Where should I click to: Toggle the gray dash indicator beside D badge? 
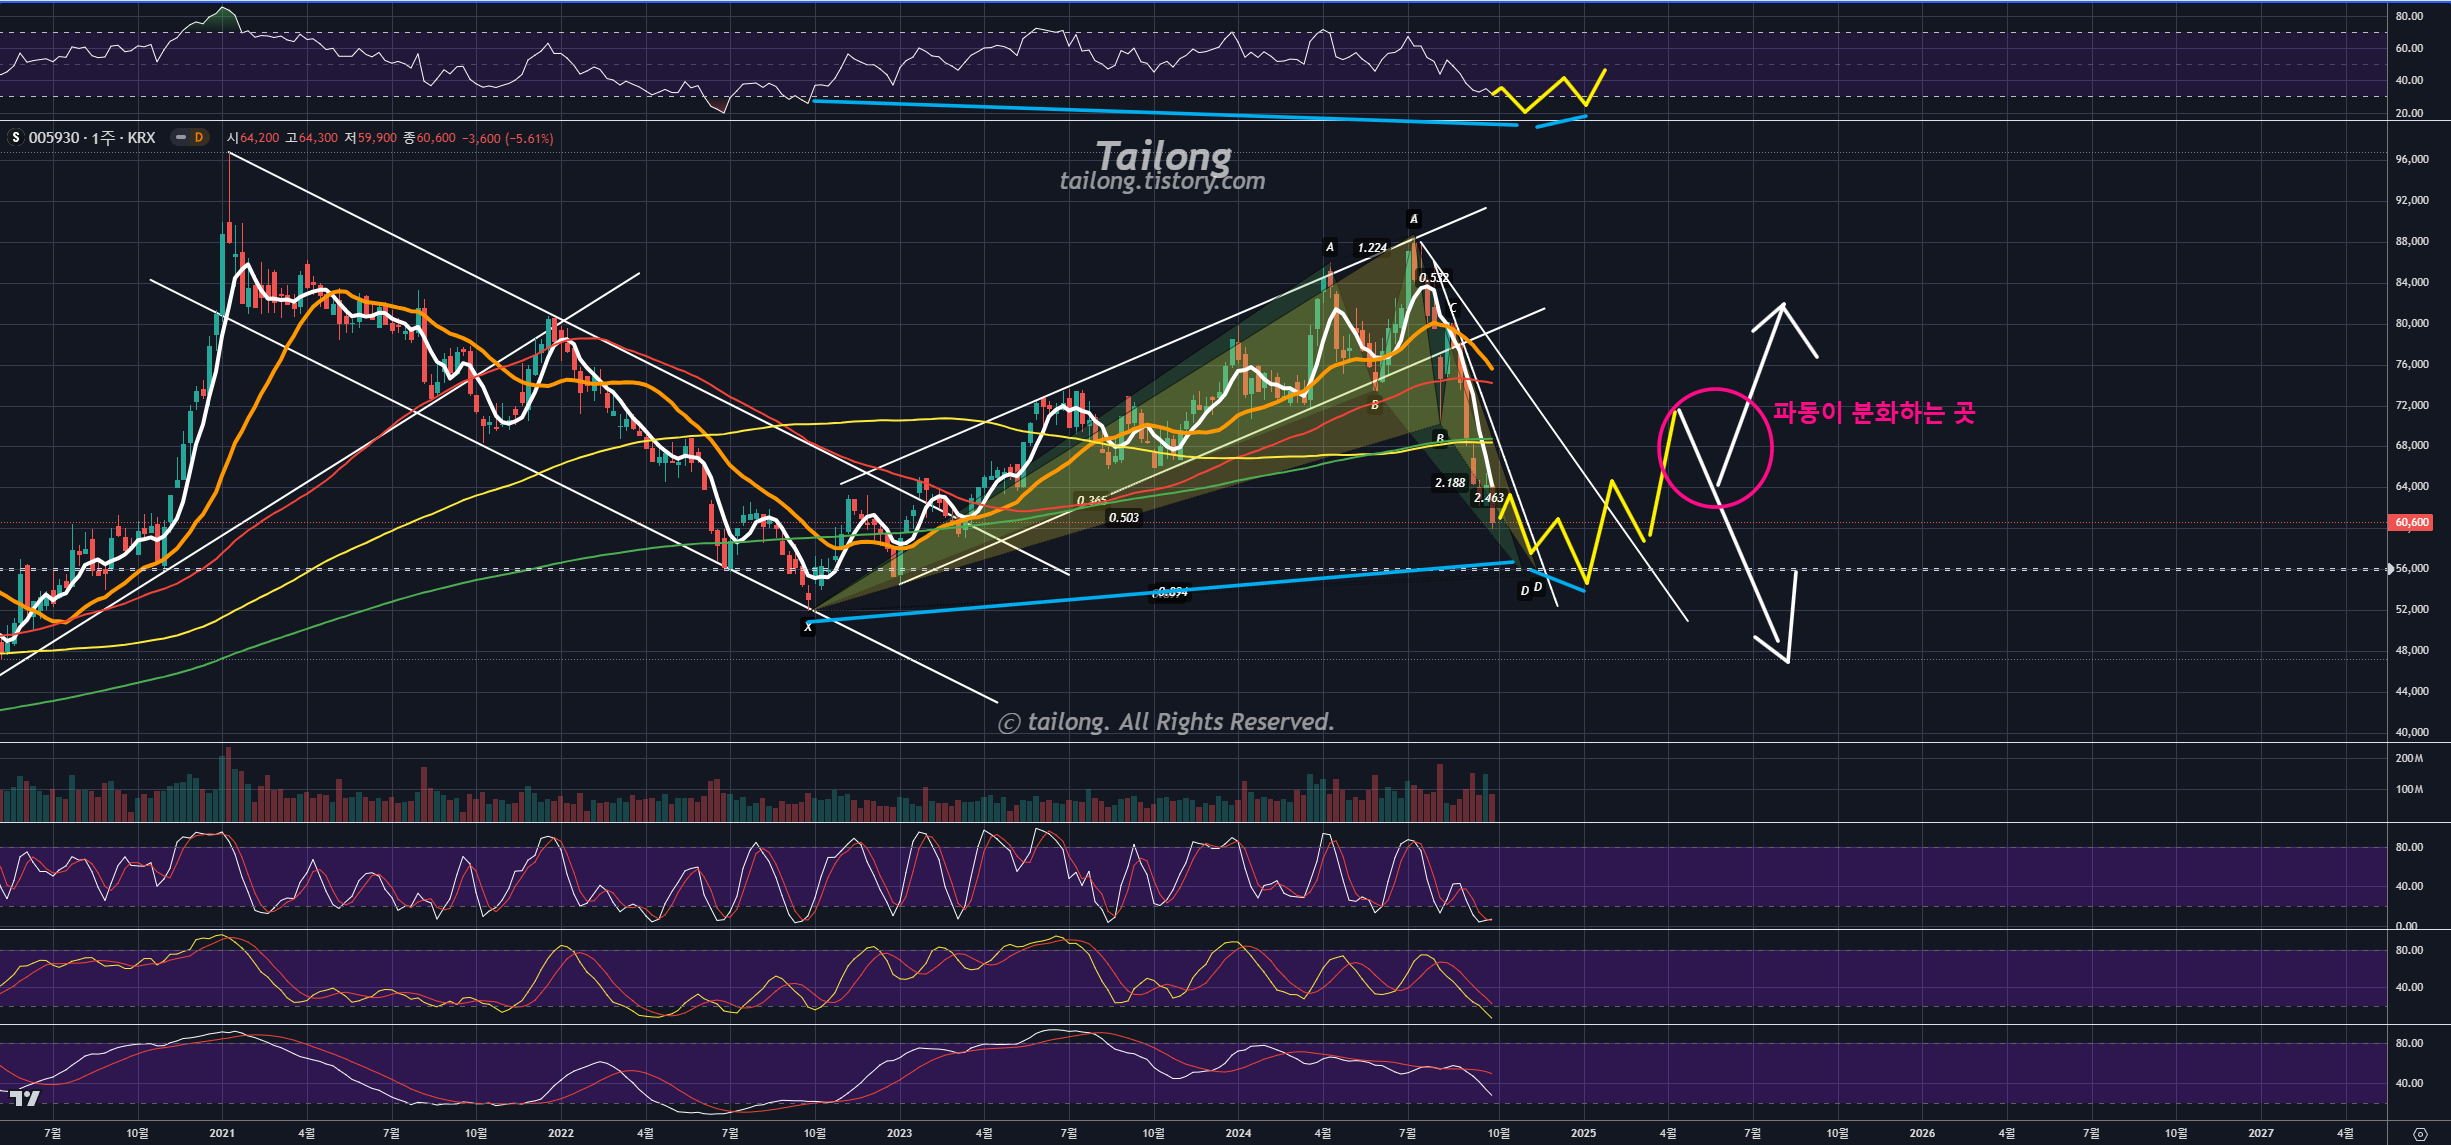pos(181,138)
